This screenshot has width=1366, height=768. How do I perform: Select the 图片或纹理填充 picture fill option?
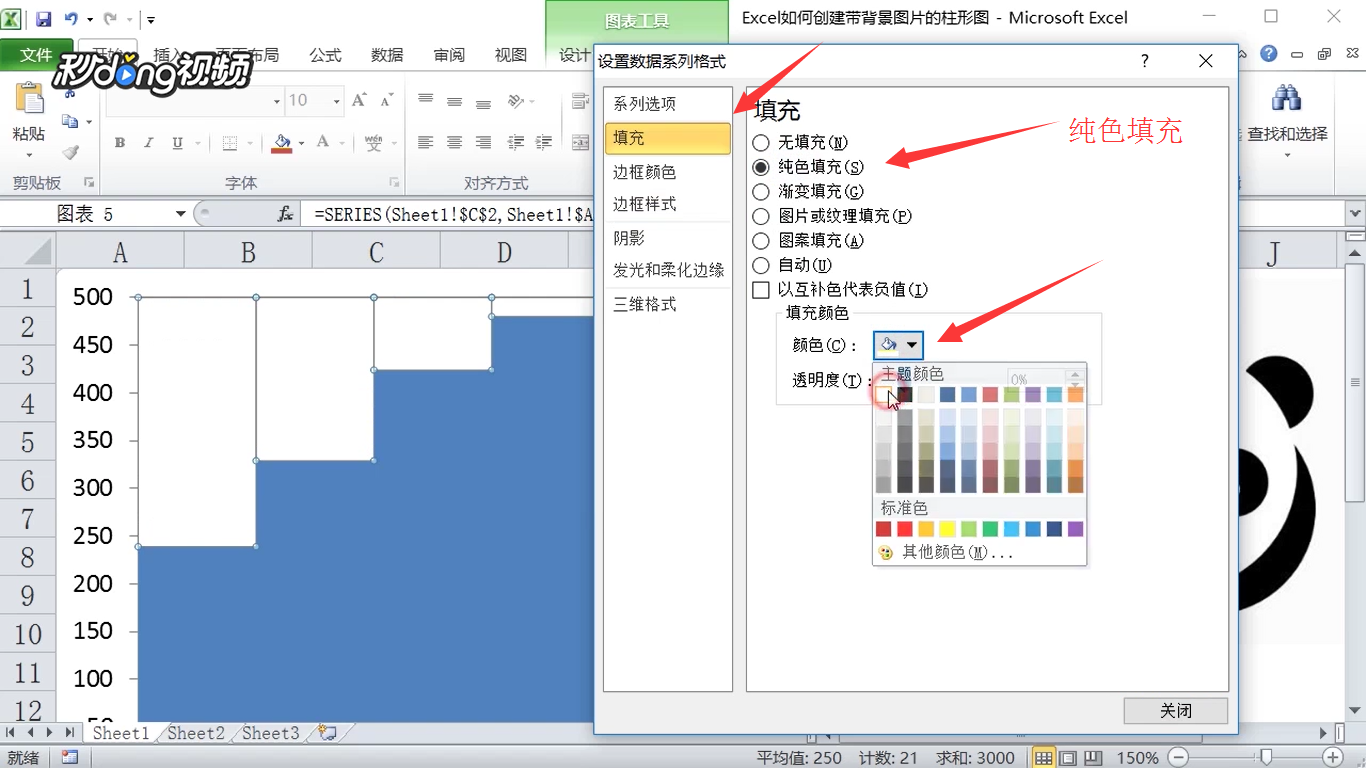coord(761,216)
